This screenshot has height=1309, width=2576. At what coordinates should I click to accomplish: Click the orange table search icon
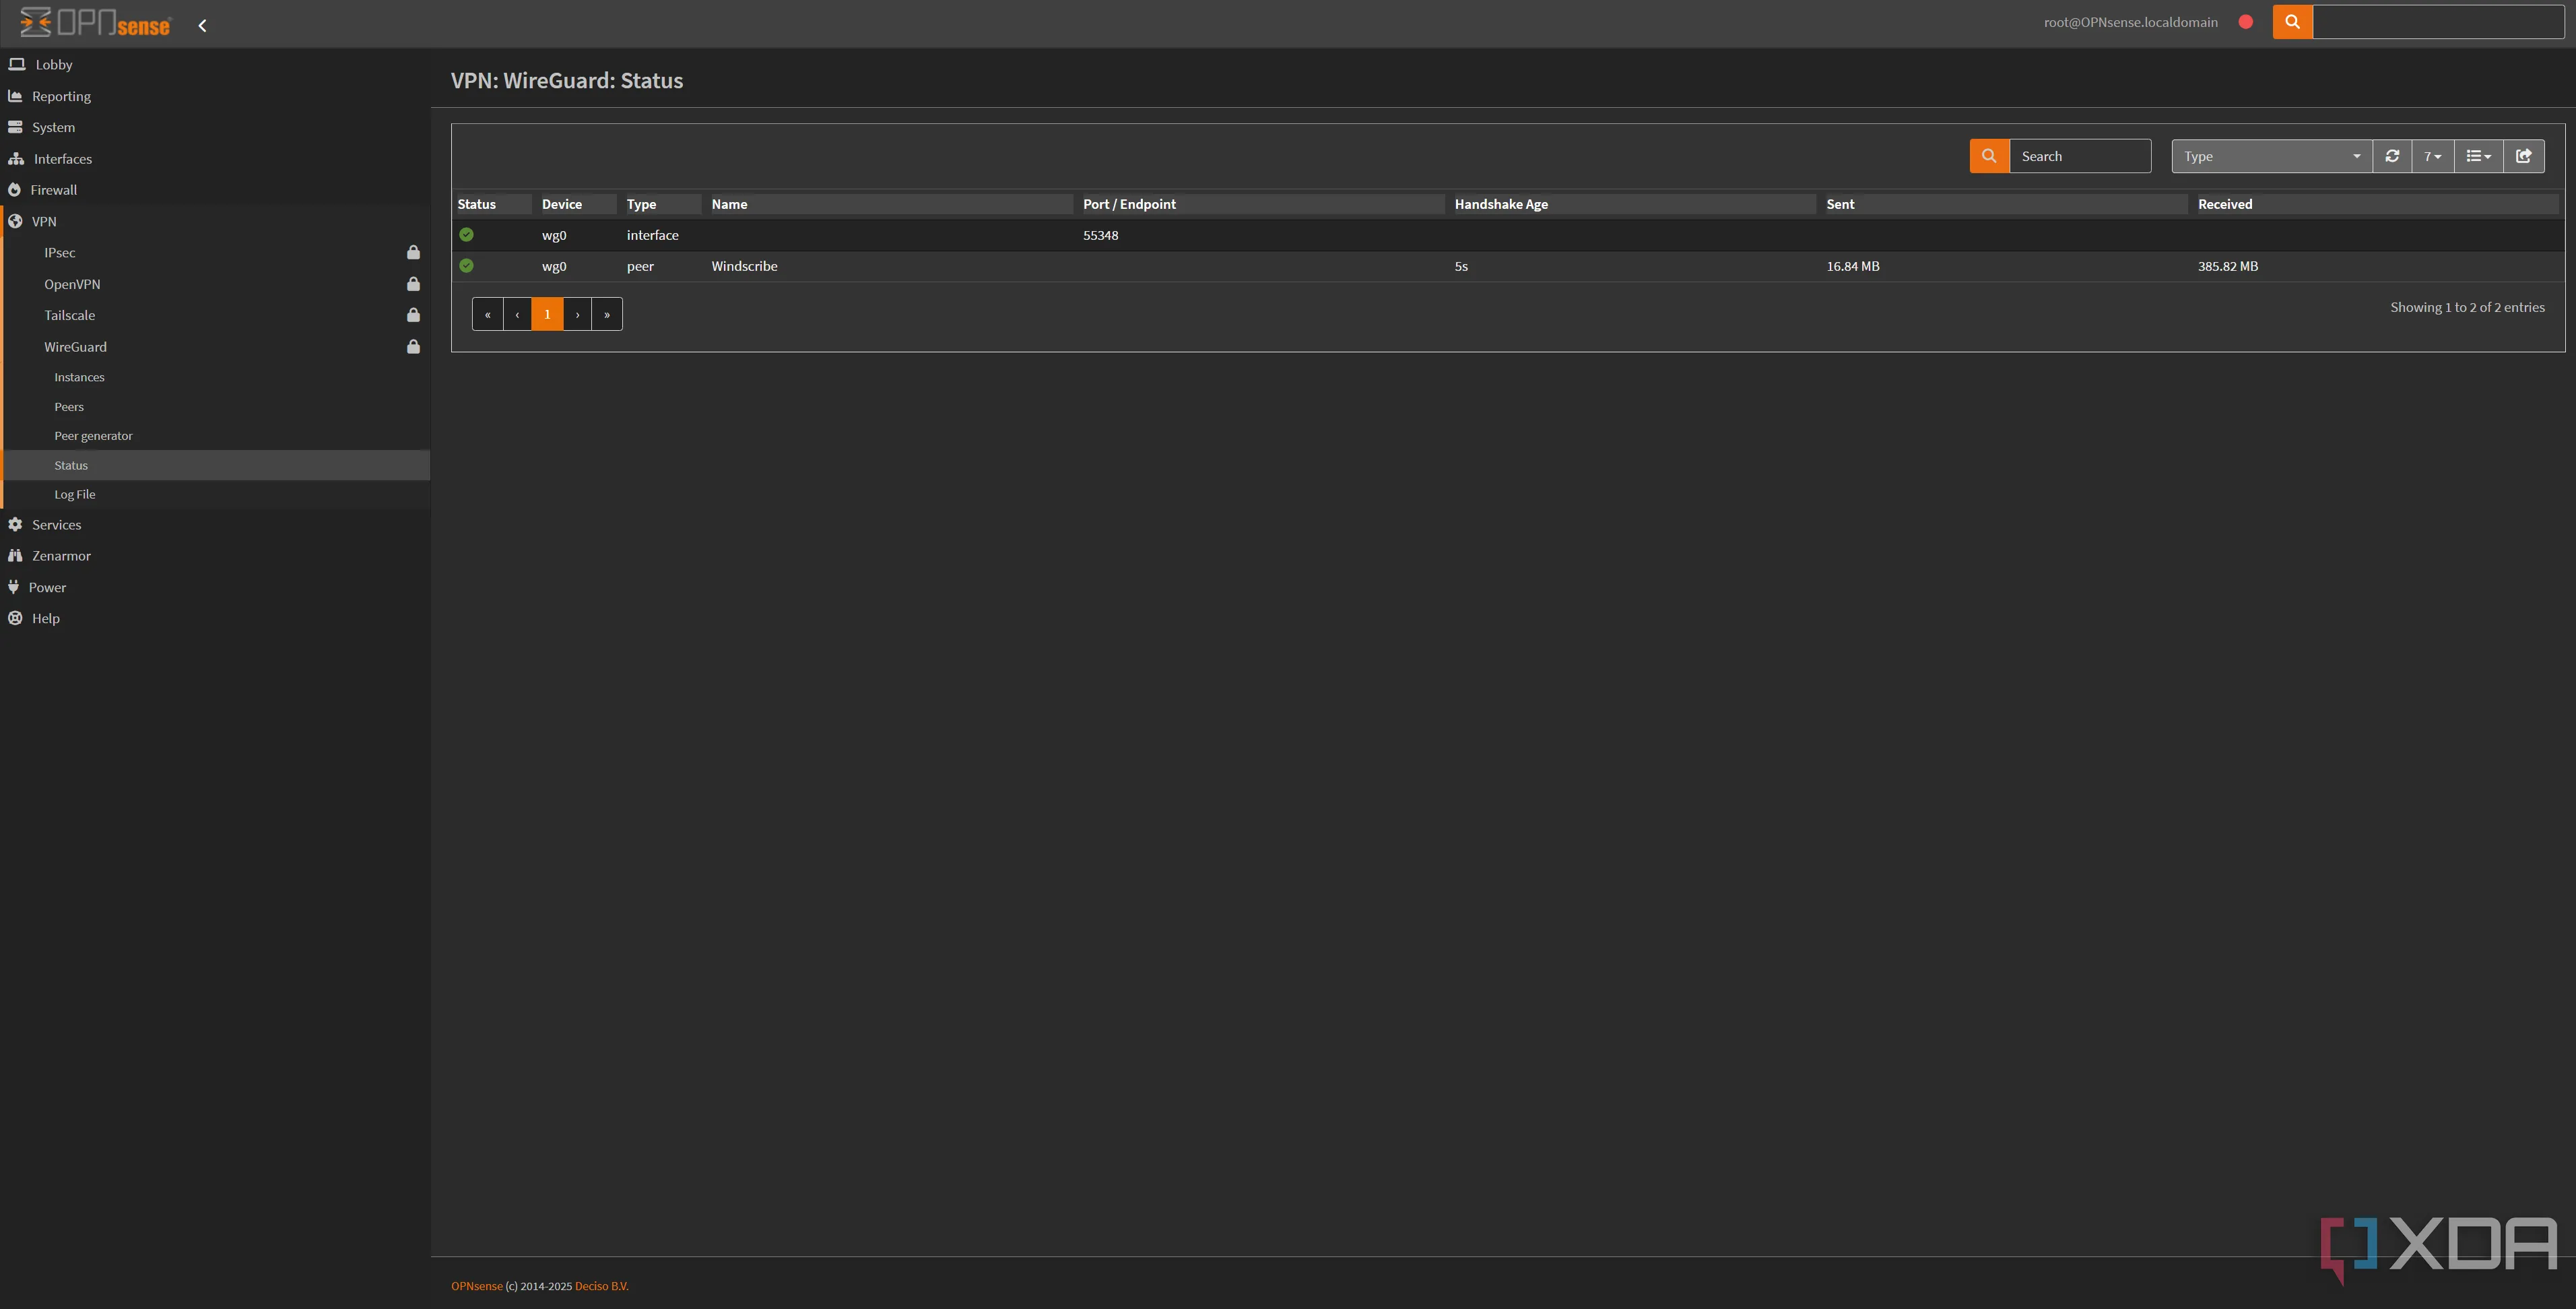click(x=1989, y=156)
